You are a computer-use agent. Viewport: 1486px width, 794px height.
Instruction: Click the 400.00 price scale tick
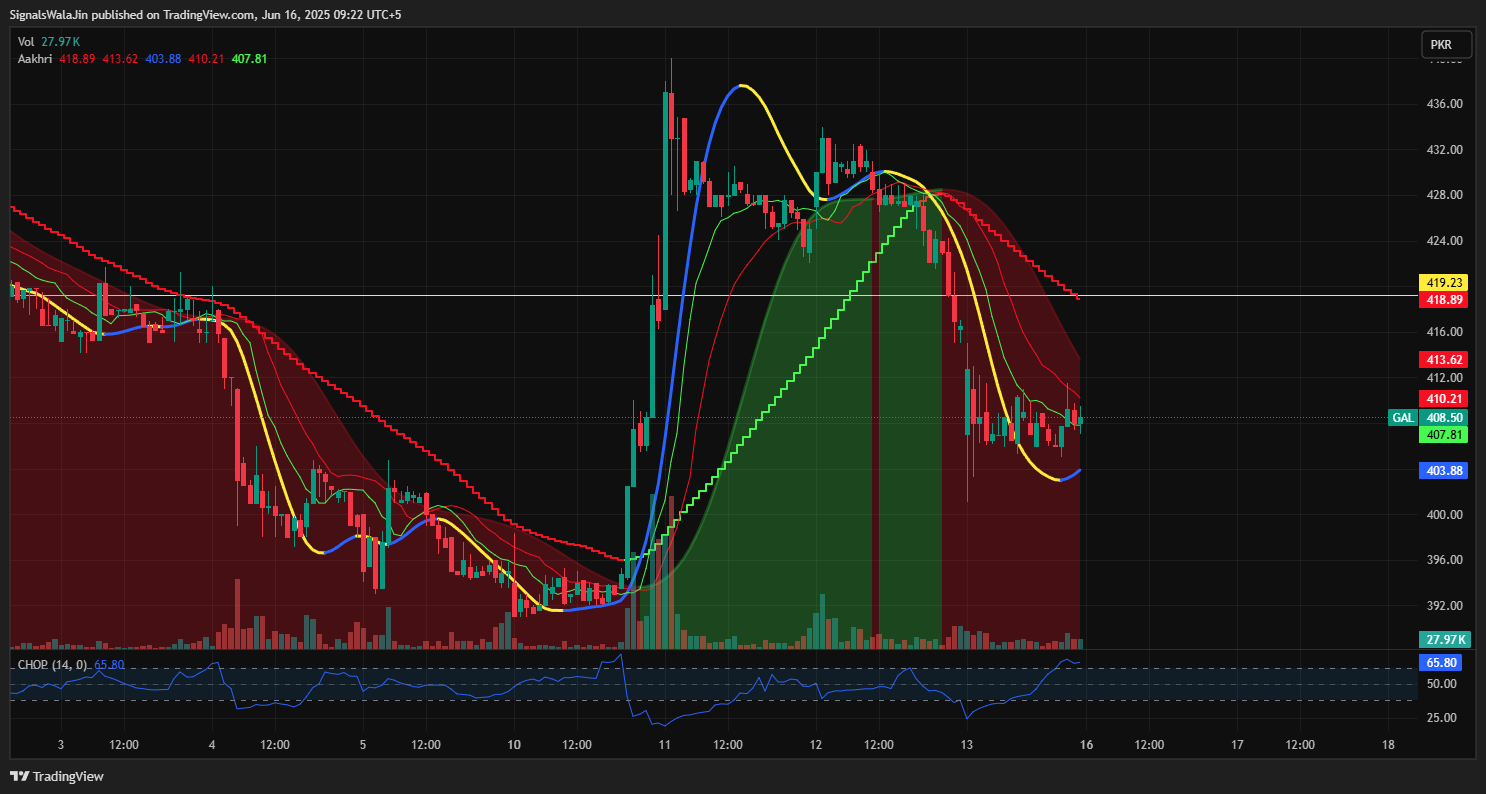pos(1445,515)
